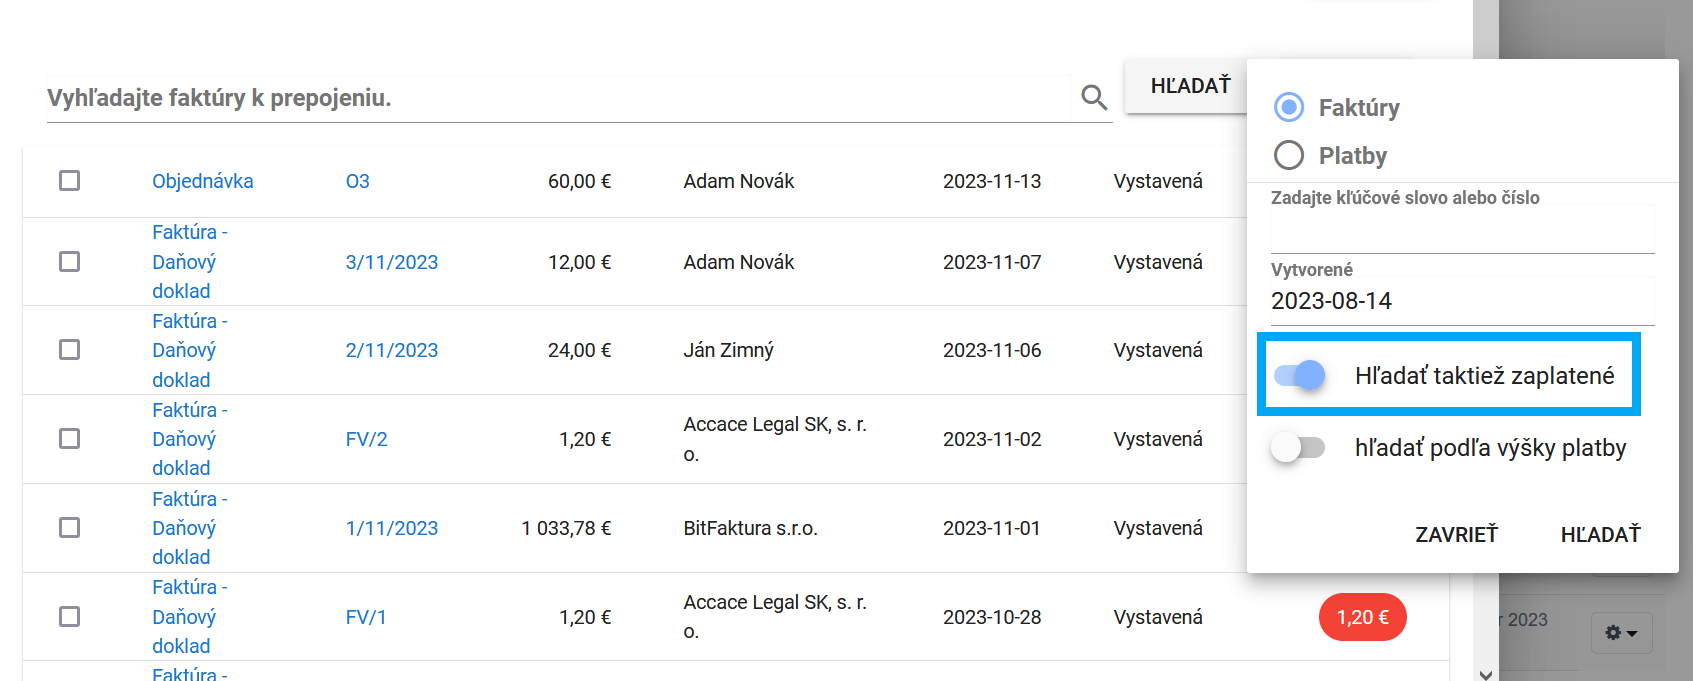The height and width of the screenshot is (681, 1693).
Task: Focus the invoice search text field
Action: (x=556, y=98)
